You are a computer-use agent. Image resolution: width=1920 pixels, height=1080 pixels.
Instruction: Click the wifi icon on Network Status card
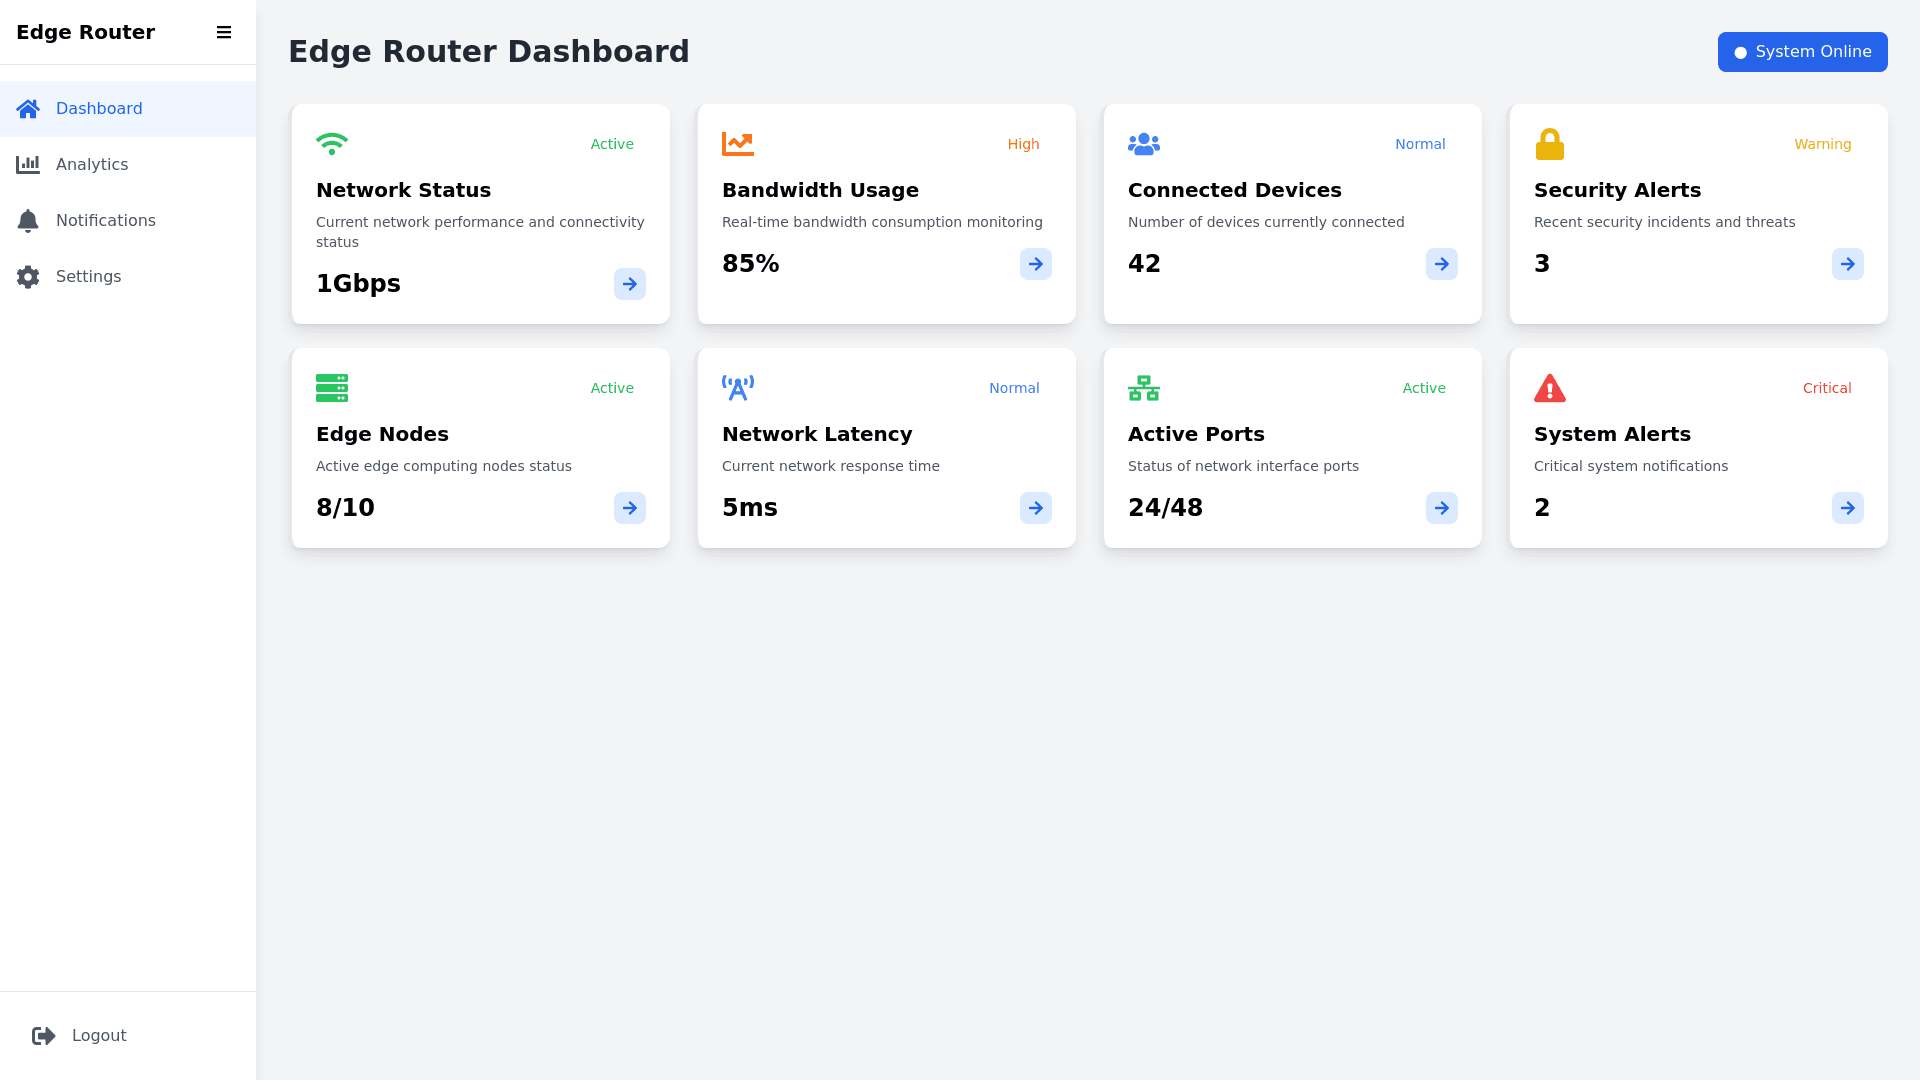pyautogui.click(x=332, y=144)
